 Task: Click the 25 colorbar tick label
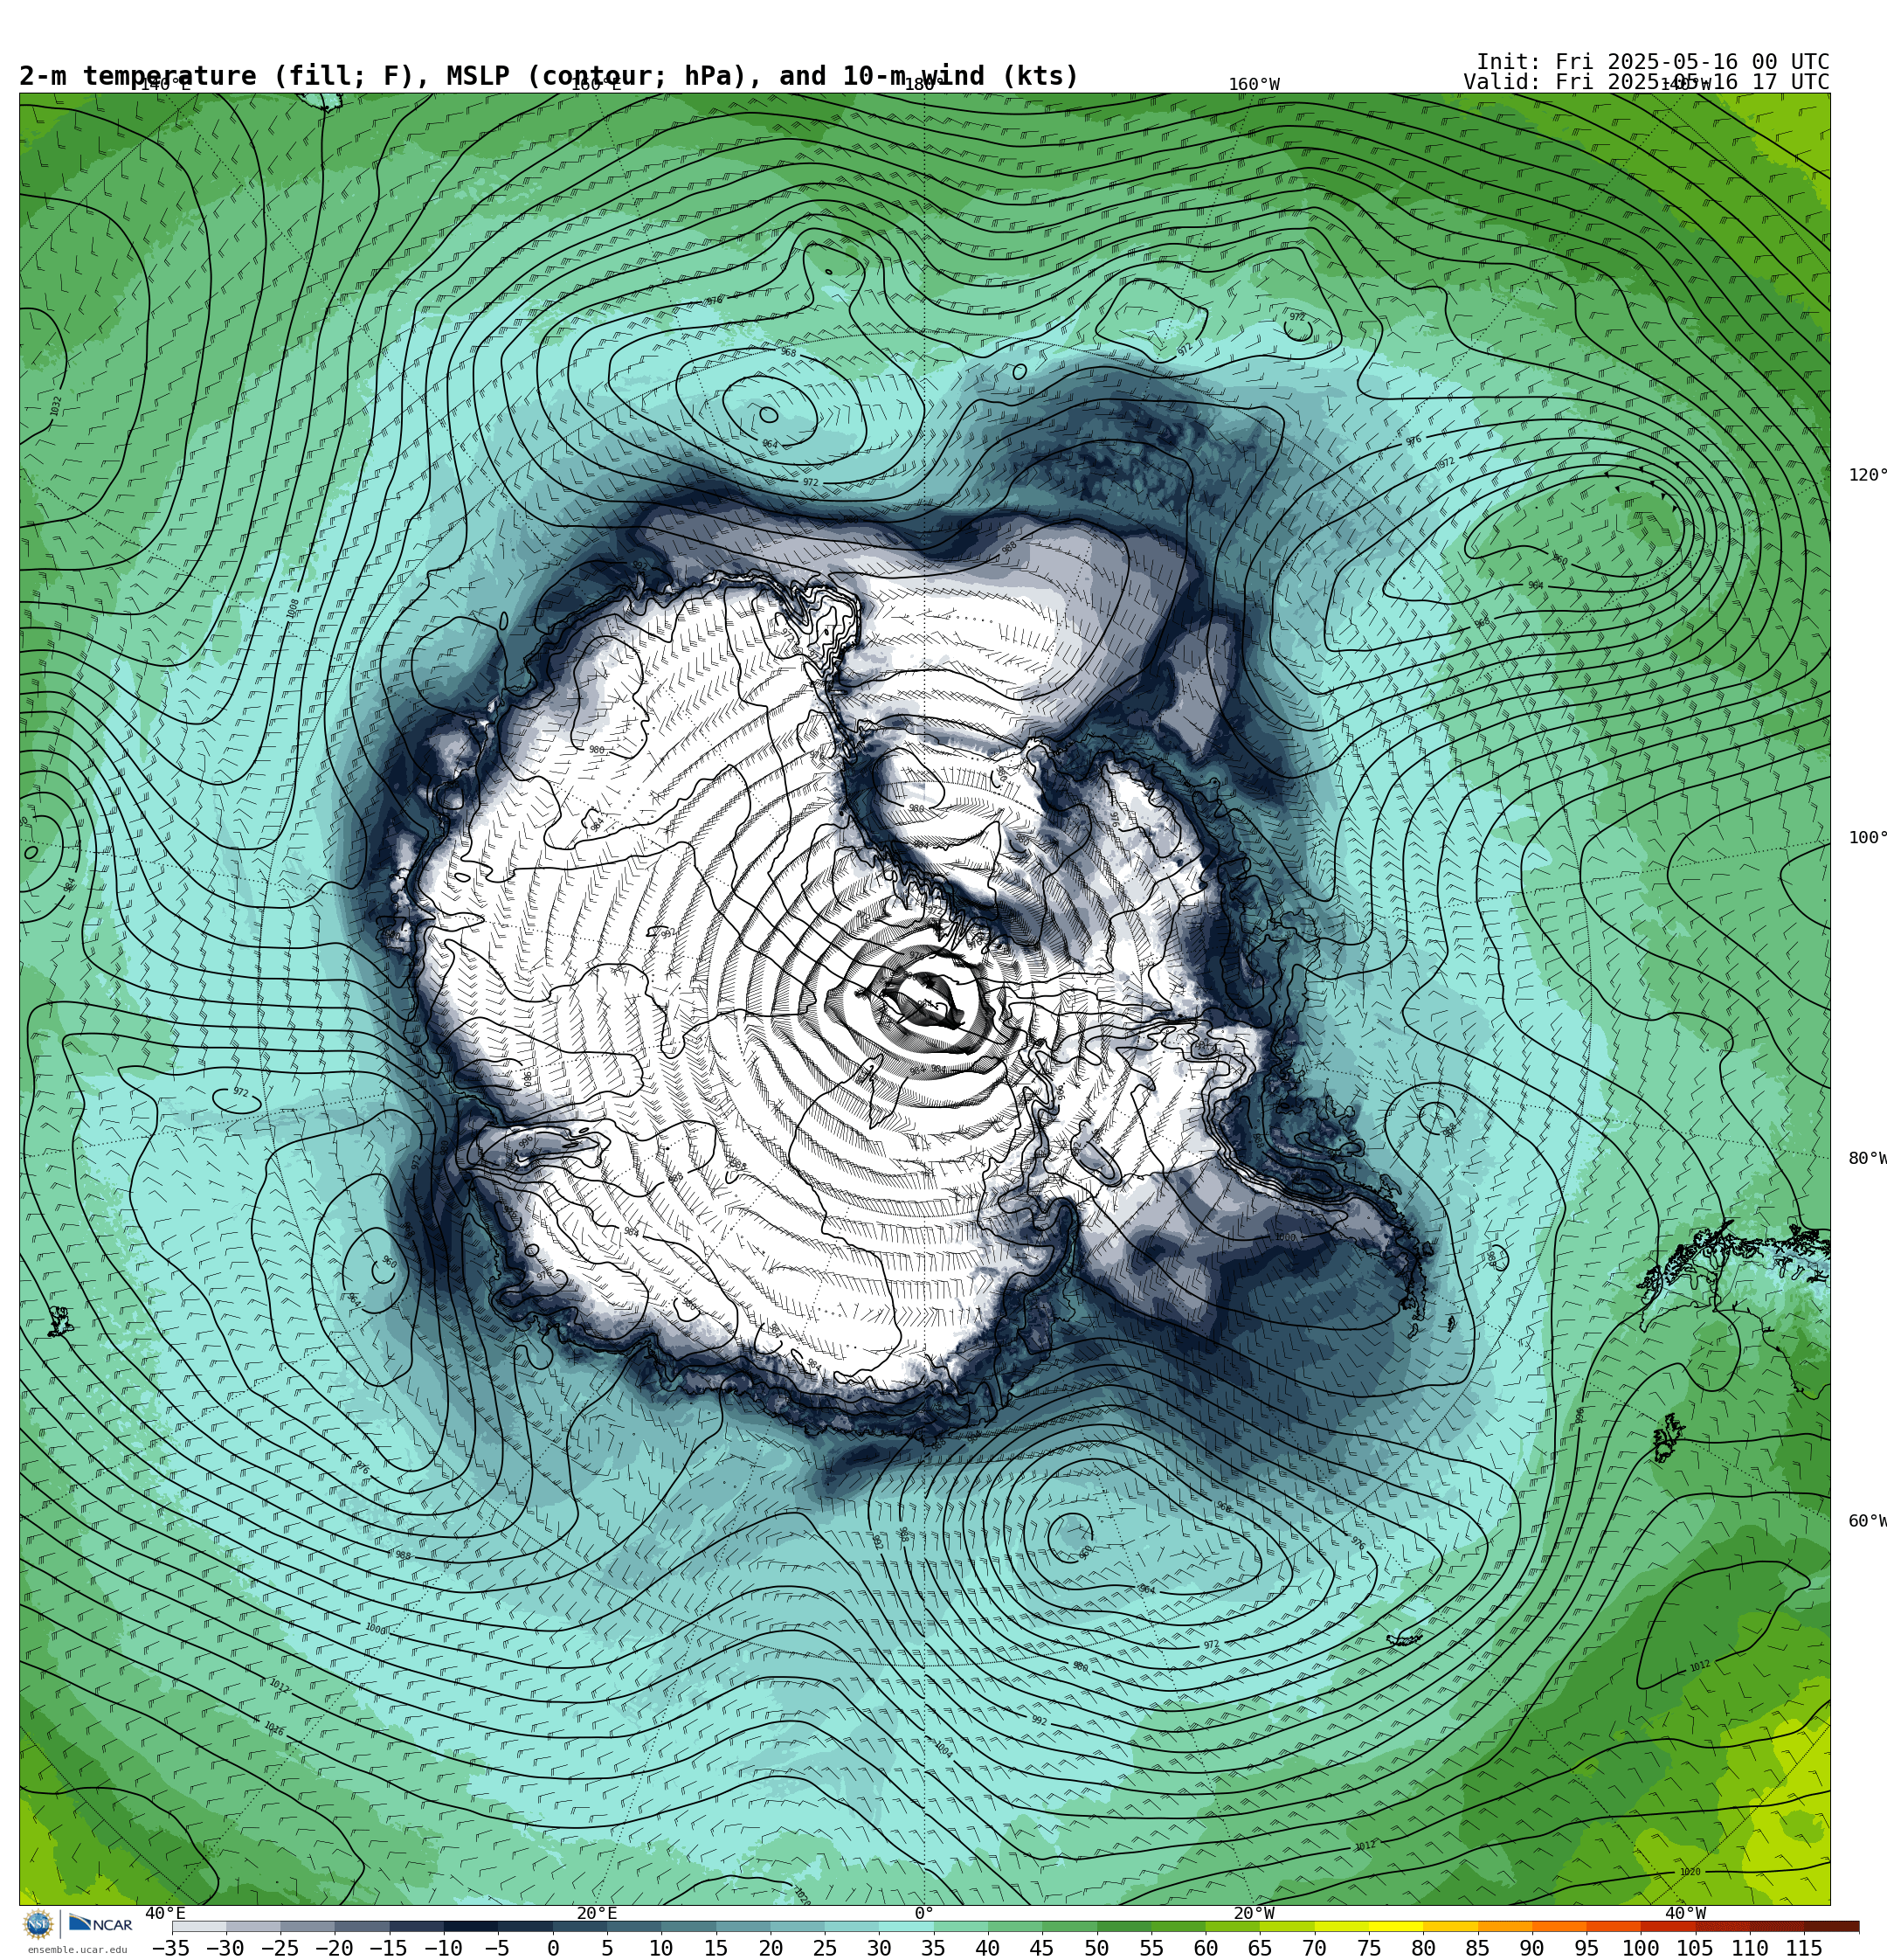[825, 1948]
